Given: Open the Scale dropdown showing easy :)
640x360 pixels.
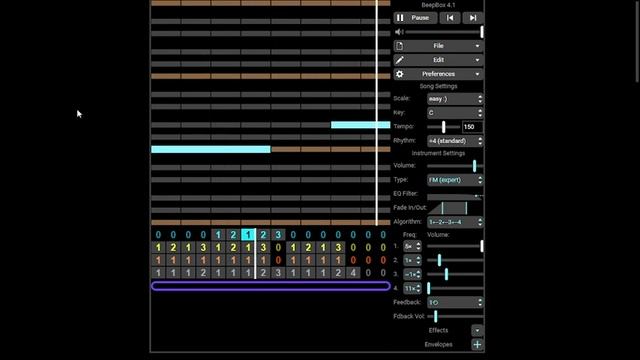Looking at the screenshot, I should click(x=455, y=99).
